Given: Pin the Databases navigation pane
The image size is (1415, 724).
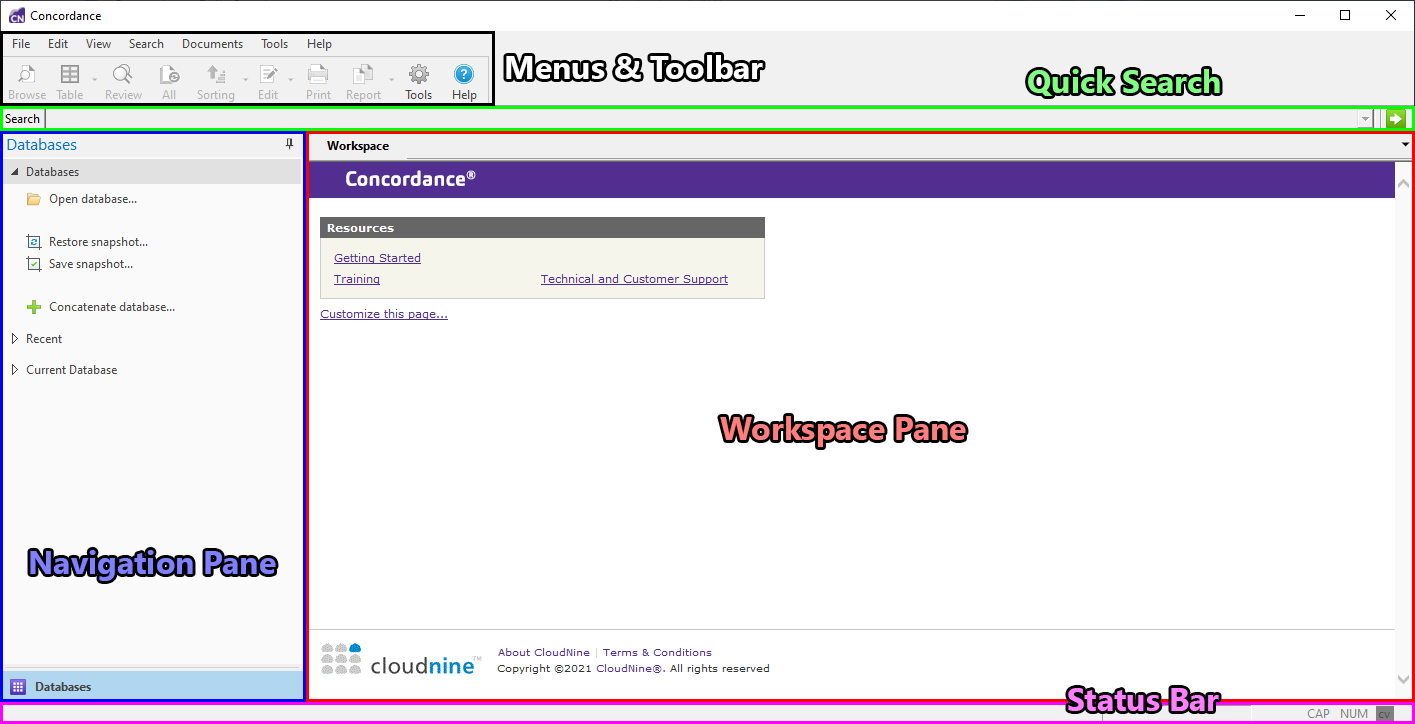Looking at the screenshot, I should [x=290, y=145].
